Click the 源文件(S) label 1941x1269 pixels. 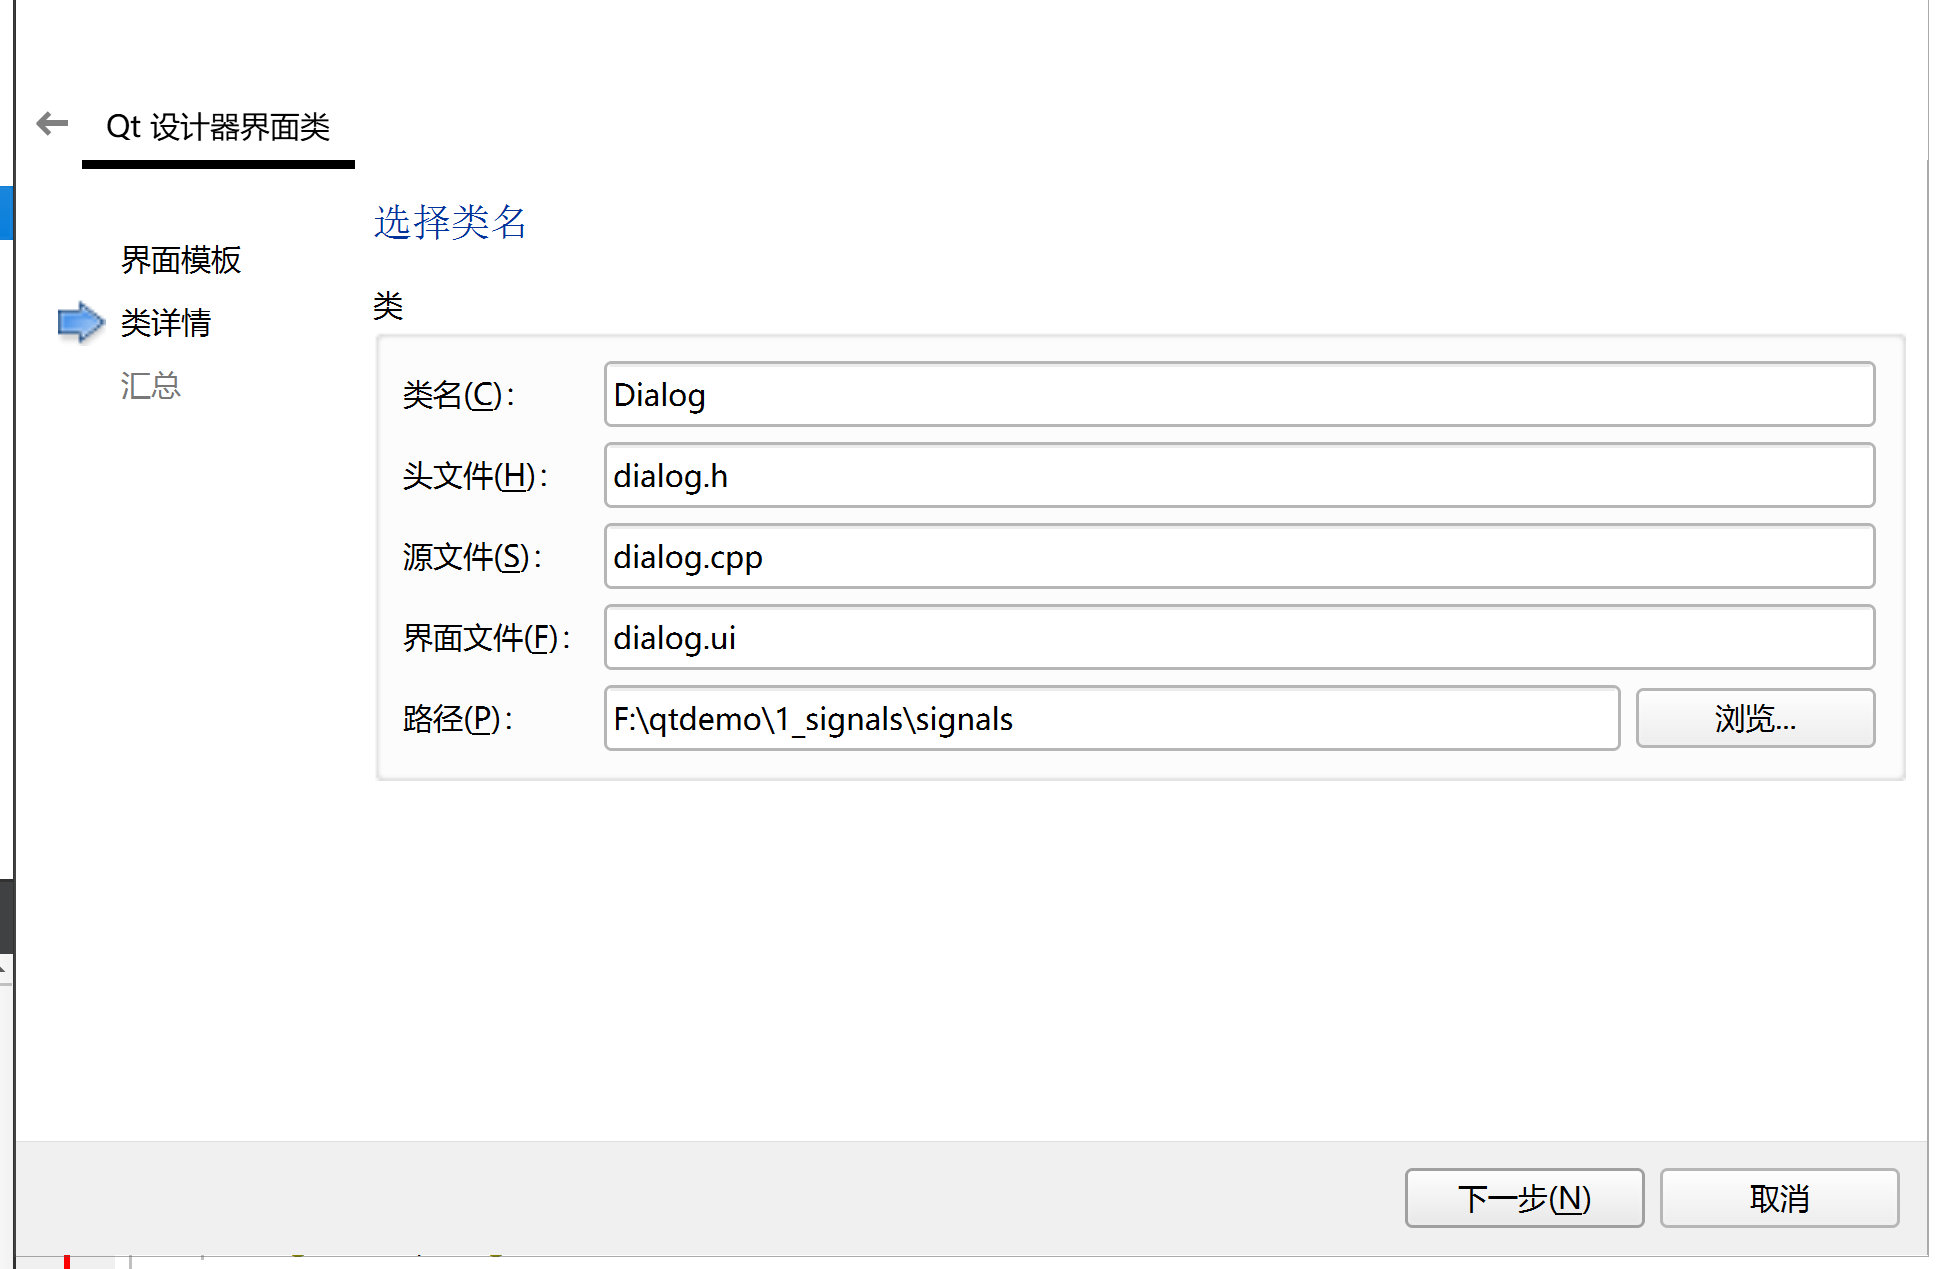472,557
